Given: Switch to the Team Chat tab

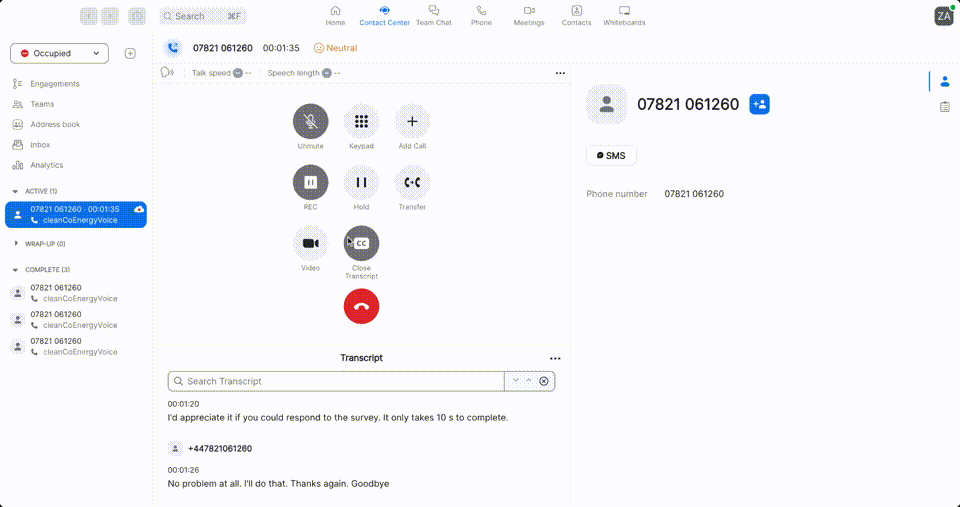Looking at the screenshot, I should 433,15.
